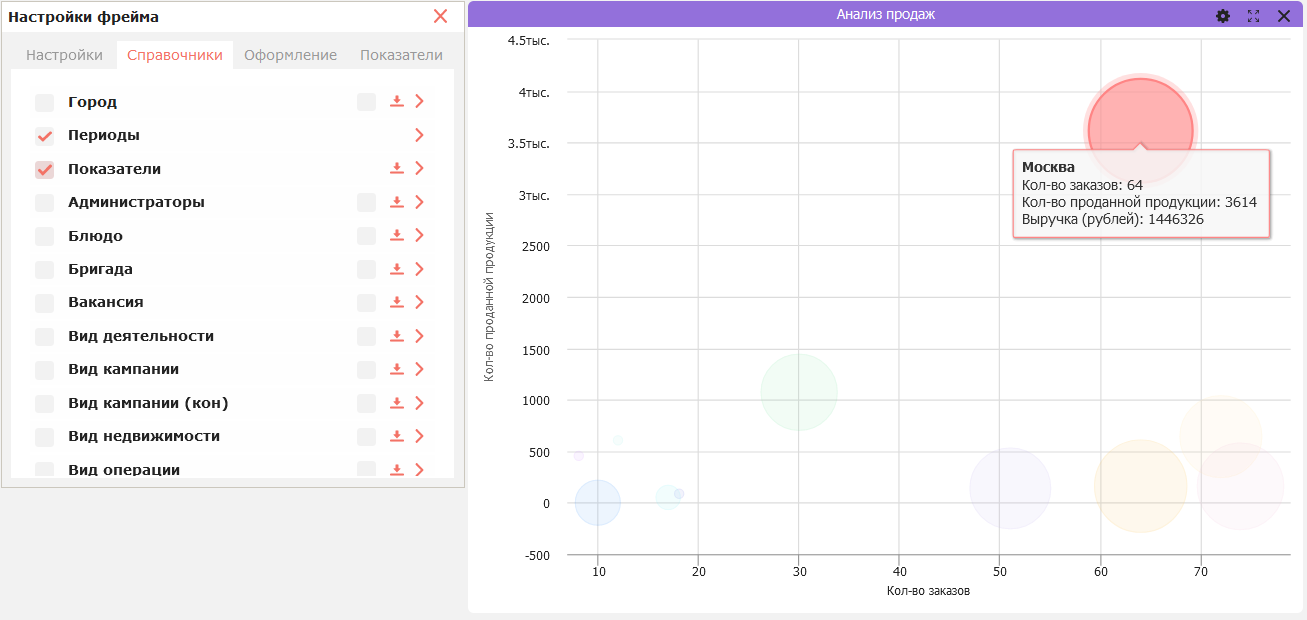Image resolution: width=1307 pixels, height=620 pixels.
Task: Select the Справочники tab
Action: coord(175,55)
